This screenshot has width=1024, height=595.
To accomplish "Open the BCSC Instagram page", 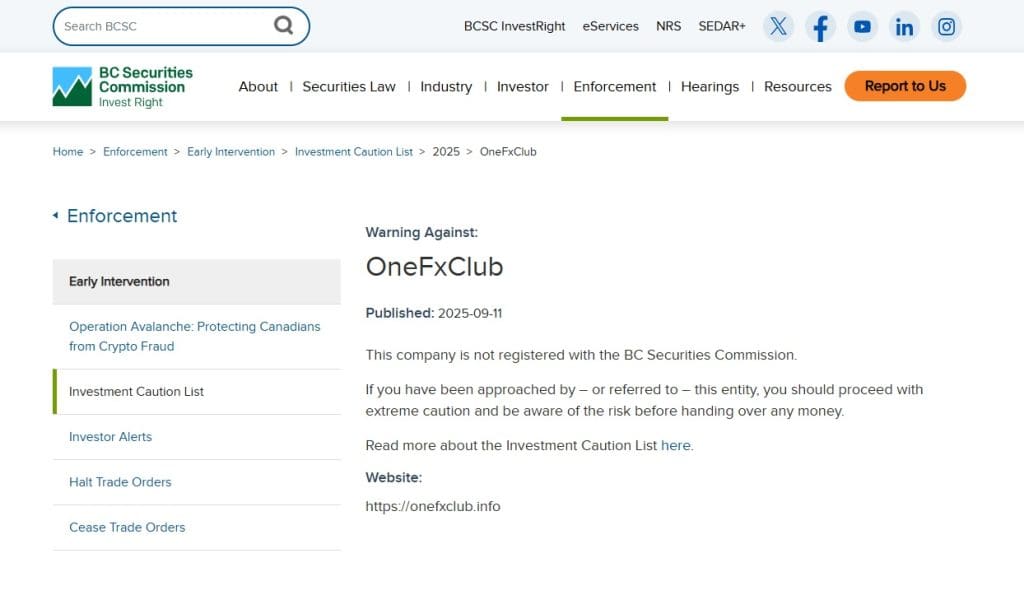I will tap(946, 27).
